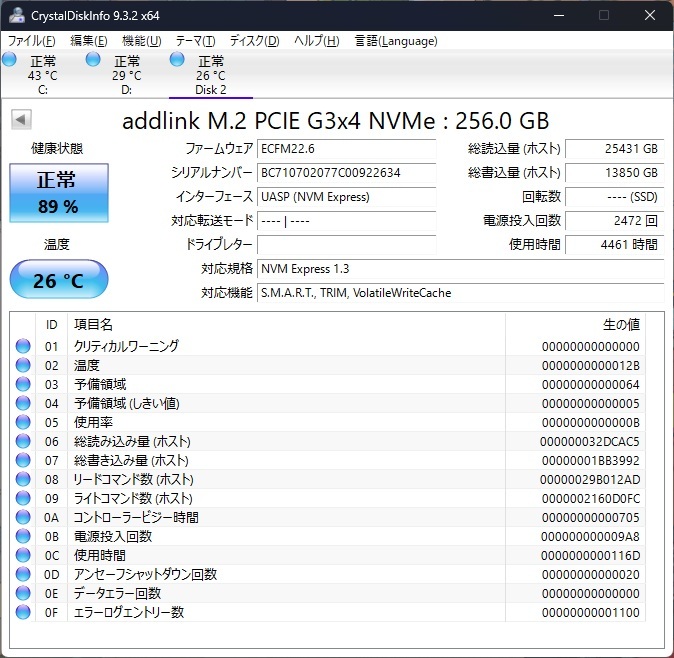674x658 pixels.
Task: Select the エラーログエントリー数 attribute name
Action: [129, 612]
